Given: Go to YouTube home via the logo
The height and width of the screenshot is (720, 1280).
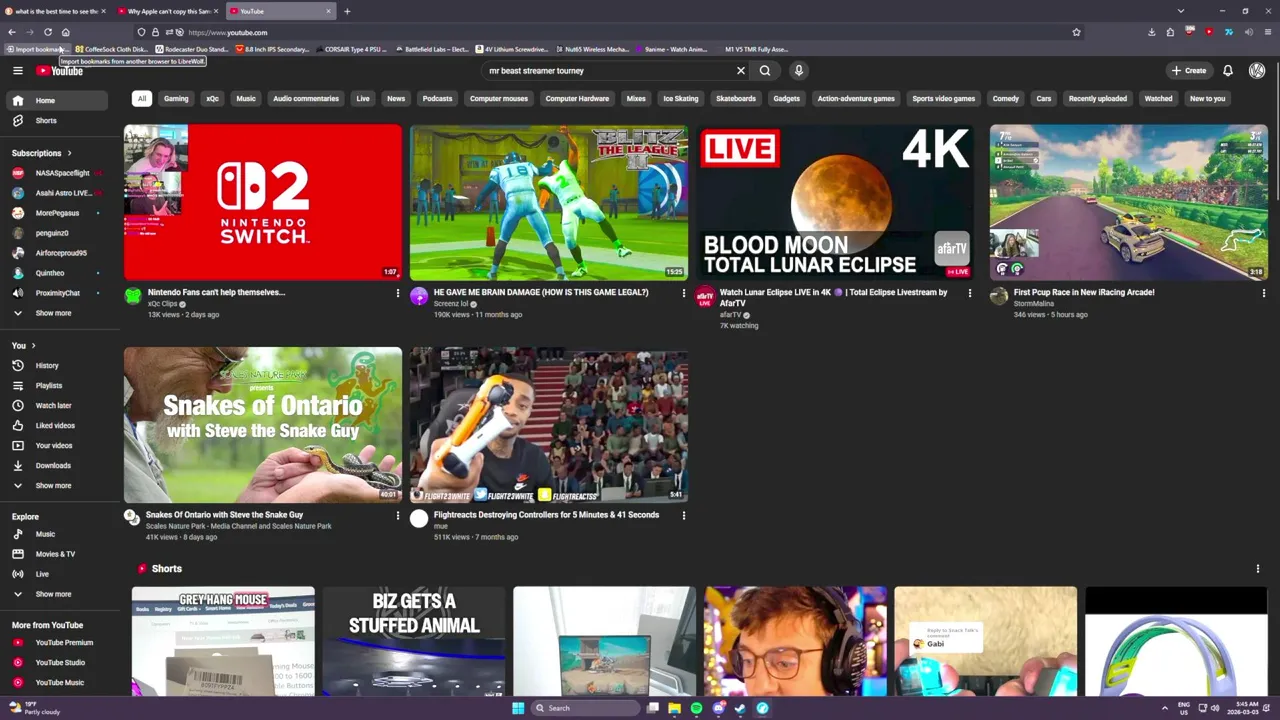Looking at the screenshot, I should (59, 71).
